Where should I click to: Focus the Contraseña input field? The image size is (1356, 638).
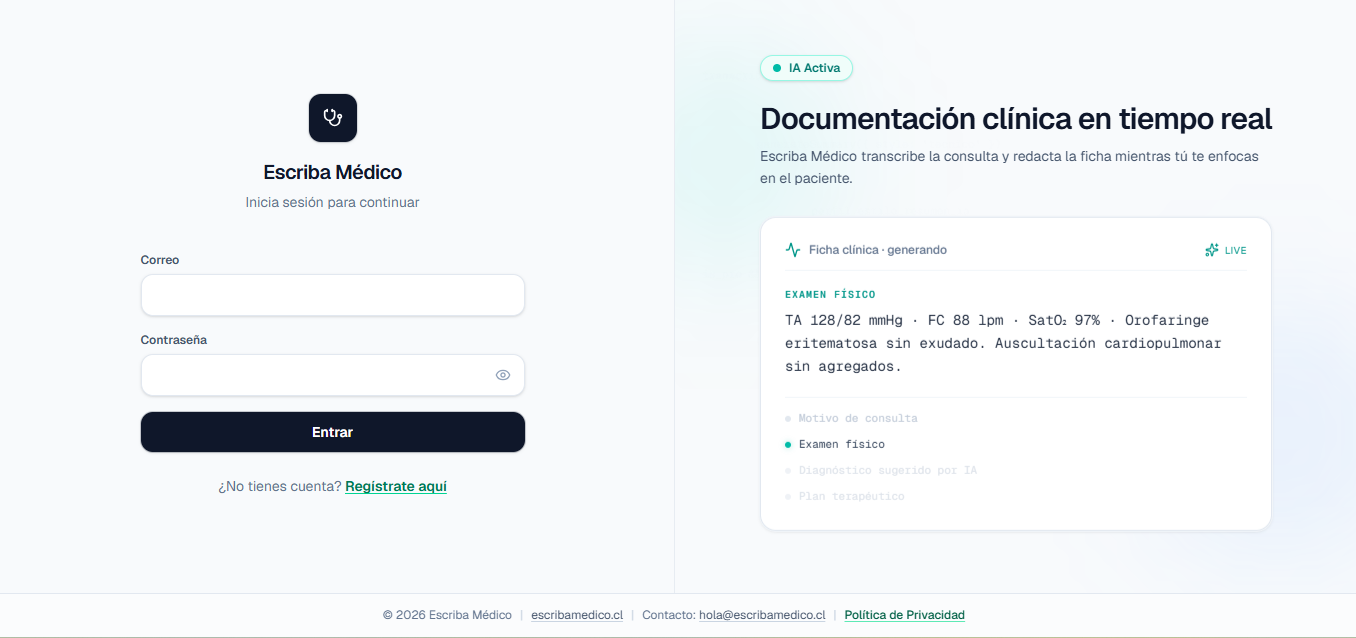coord(333,375)
